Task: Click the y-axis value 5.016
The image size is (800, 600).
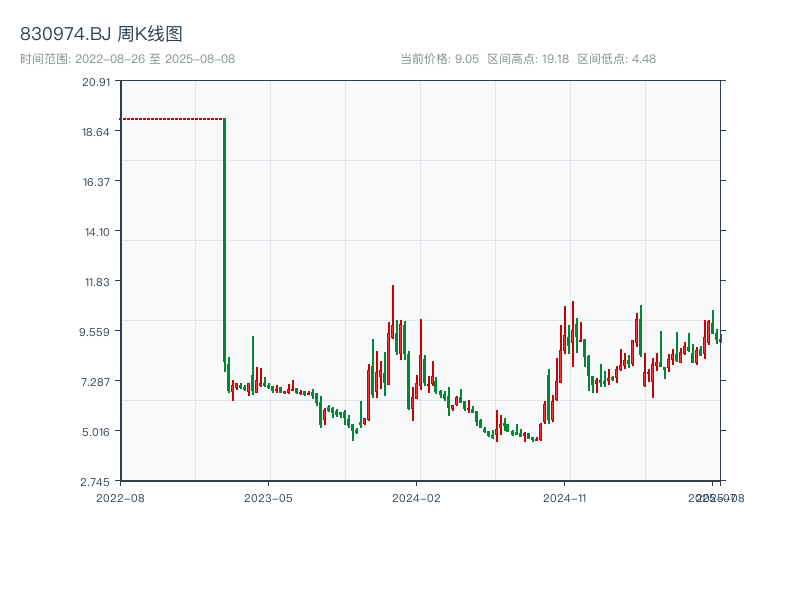Action: tap(96, 432)
